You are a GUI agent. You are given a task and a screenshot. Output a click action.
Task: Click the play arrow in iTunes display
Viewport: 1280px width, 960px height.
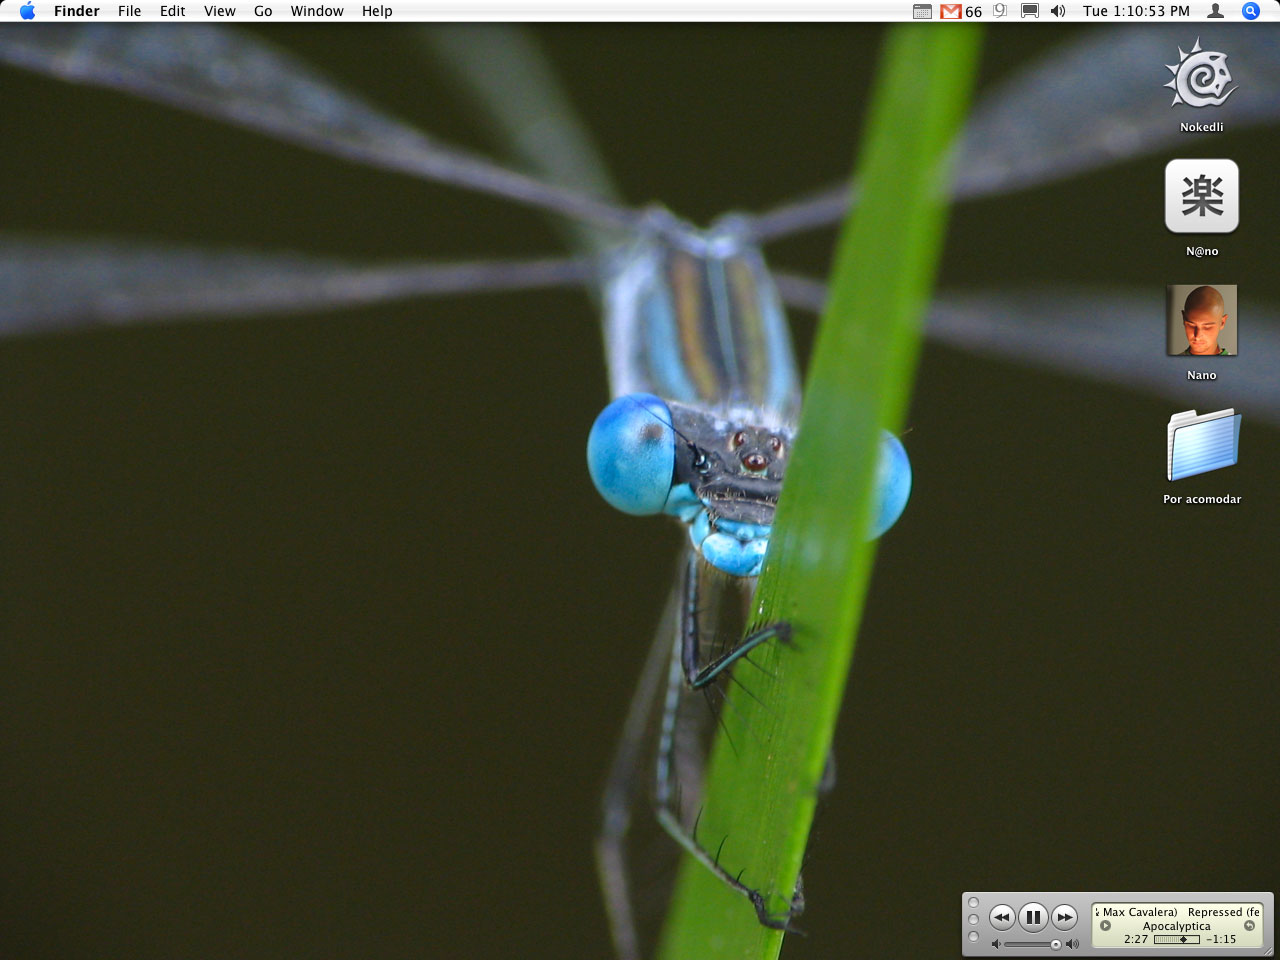pos(1105,926)
